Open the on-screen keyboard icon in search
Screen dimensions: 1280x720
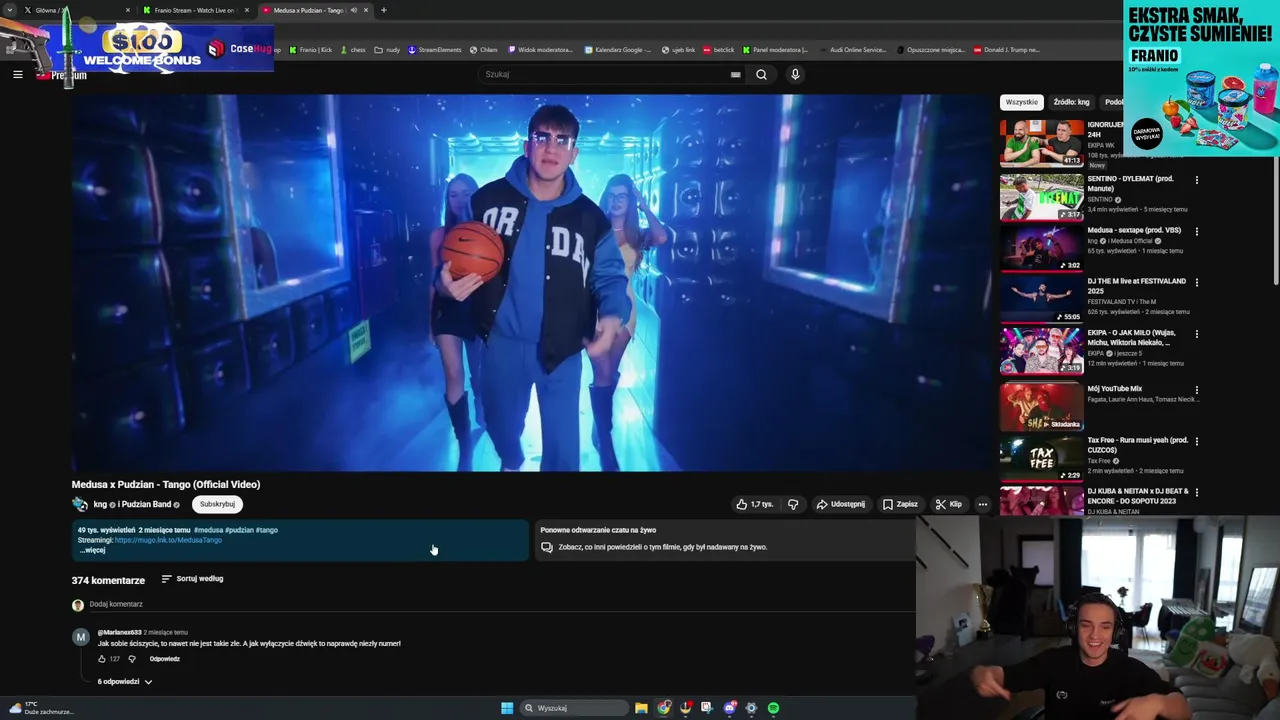(735, 74)
